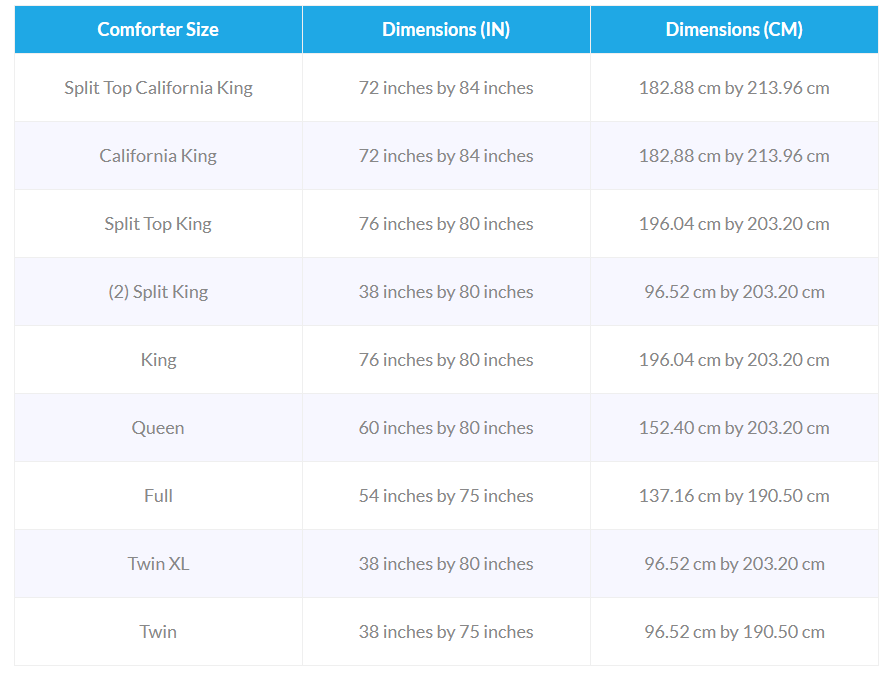Click the 38 inches by 75 inches cell
Screen dimensions: 894x676
(x=446, y=632)
